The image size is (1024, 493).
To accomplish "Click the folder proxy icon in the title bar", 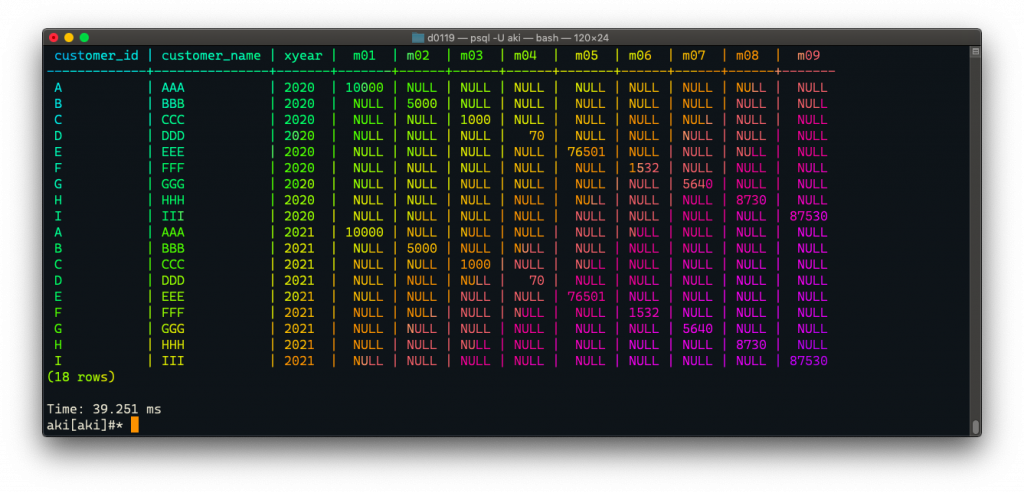I will point(418,37).
